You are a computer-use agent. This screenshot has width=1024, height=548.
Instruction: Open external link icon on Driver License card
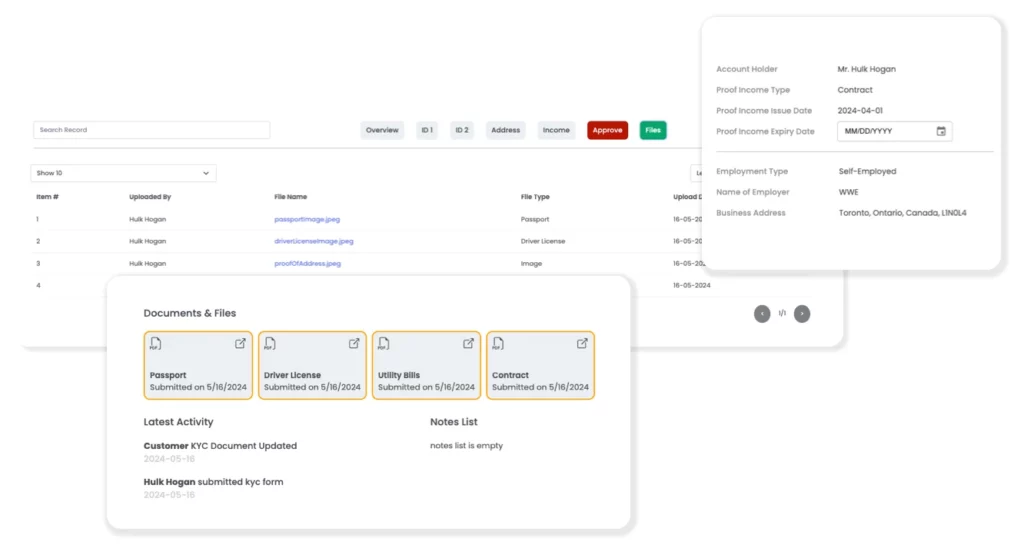[x=354, y=343]
